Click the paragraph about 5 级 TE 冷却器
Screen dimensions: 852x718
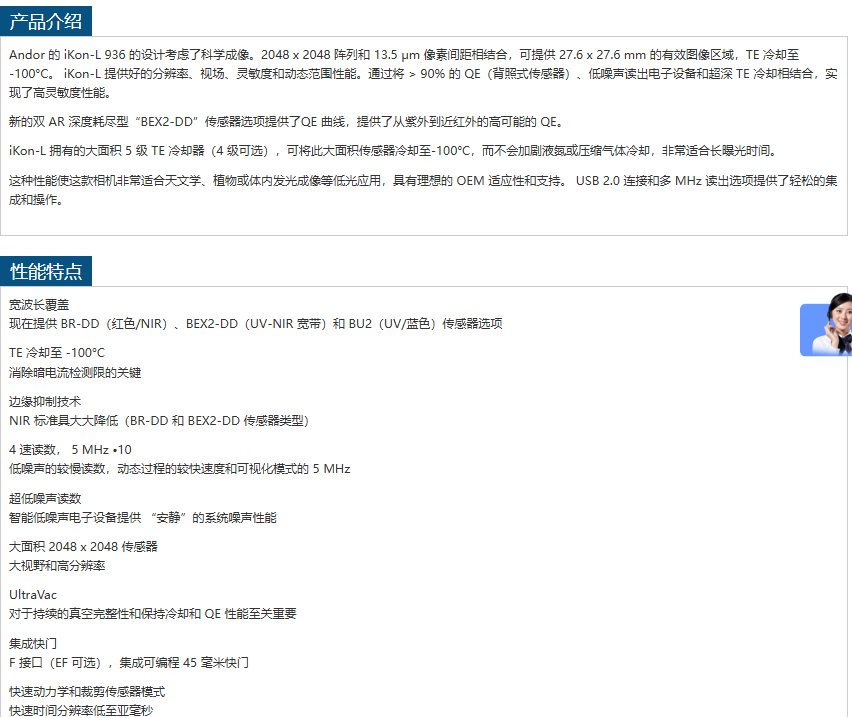392,151
